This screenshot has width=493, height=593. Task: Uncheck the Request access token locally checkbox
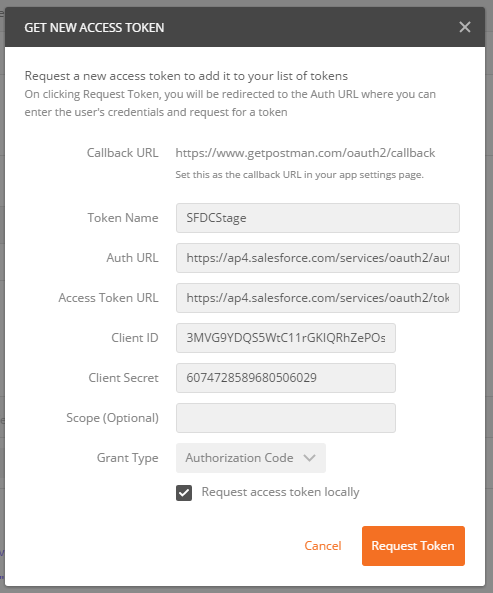point(184,493)
